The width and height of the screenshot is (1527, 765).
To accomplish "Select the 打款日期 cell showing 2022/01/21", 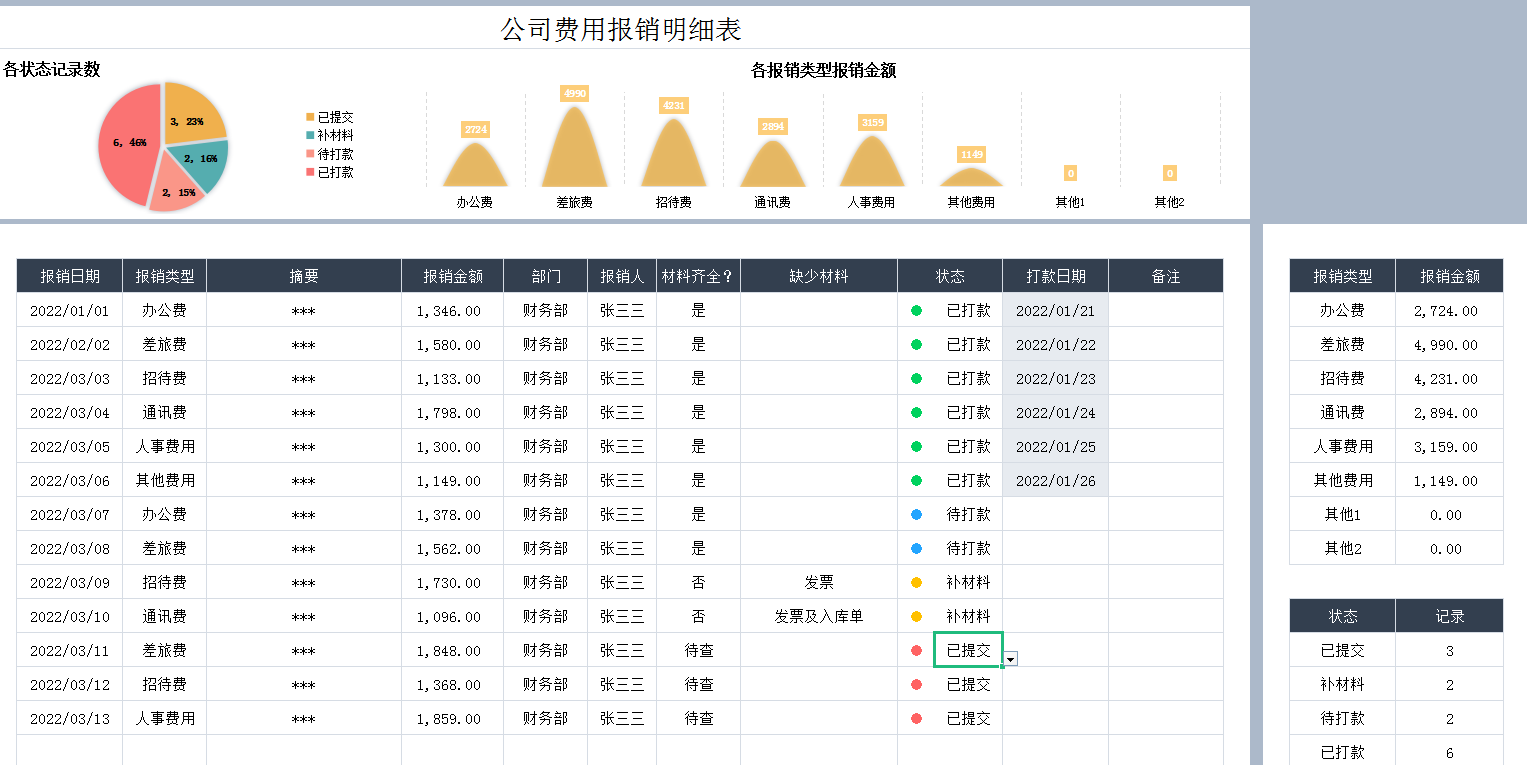I will click(x=1055, y=309).
